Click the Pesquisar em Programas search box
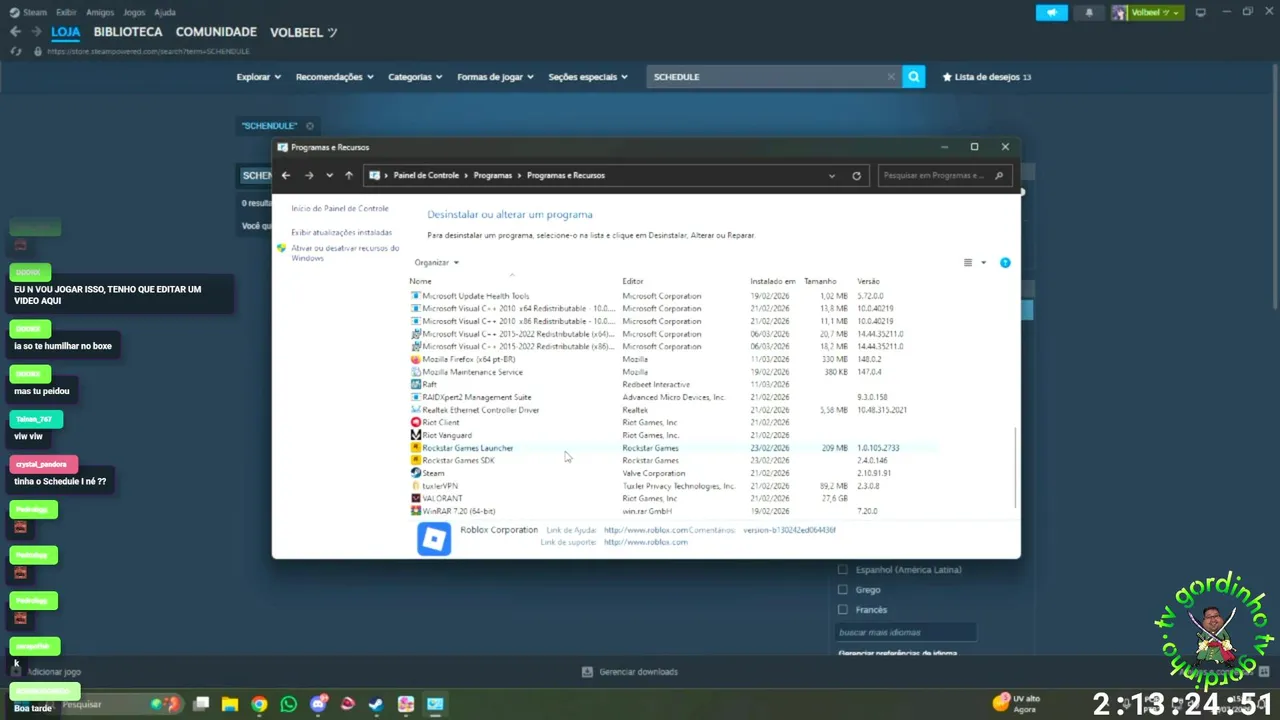The height and width of the screenshot is (720, 1280). (945, 175)
